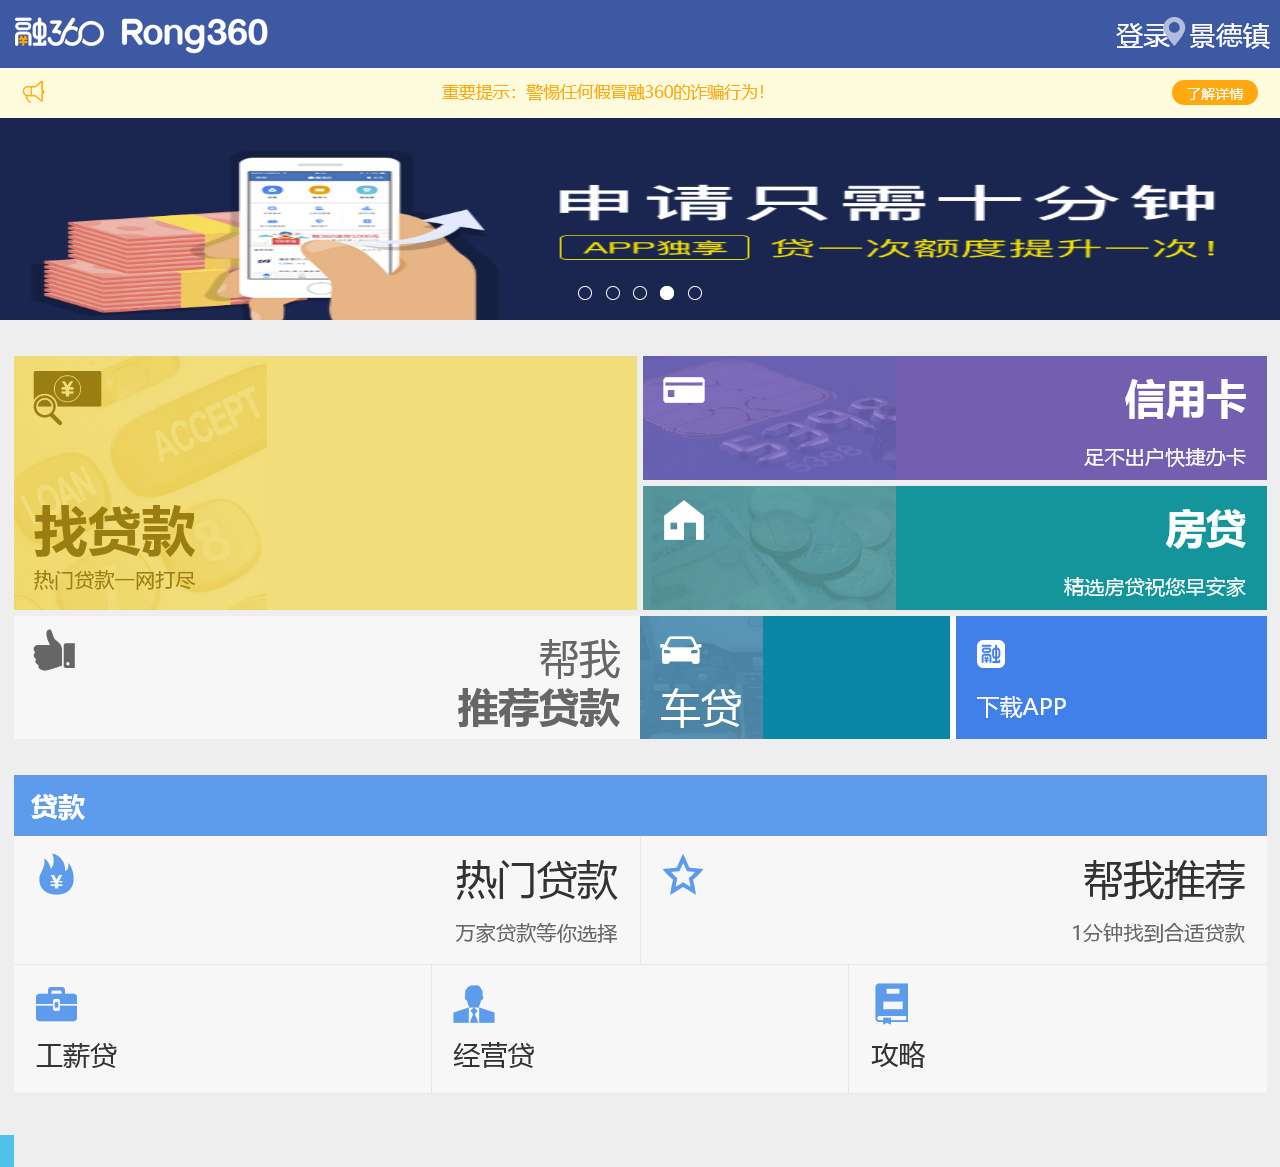Screen dimensions: 1280x1167
Task: Click the credit card icon
Action: (x=684, y=390)
